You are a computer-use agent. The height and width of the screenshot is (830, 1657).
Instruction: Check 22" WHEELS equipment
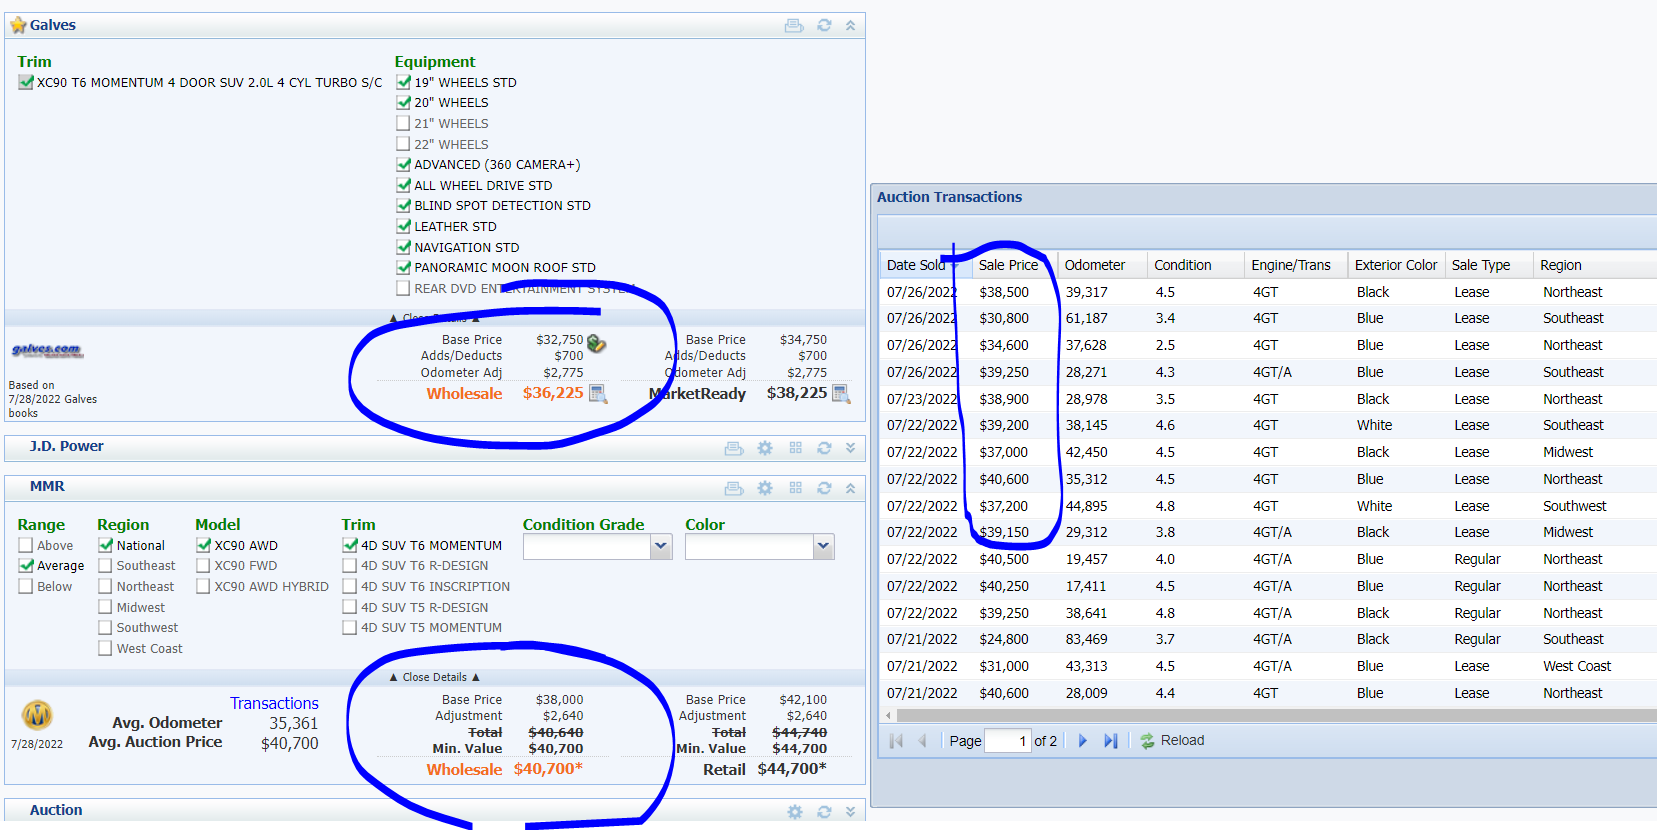(403, 144)
